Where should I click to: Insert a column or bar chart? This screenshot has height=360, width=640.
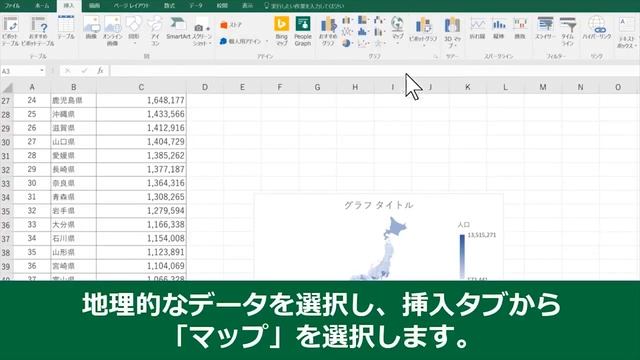[x=347, y=20]
